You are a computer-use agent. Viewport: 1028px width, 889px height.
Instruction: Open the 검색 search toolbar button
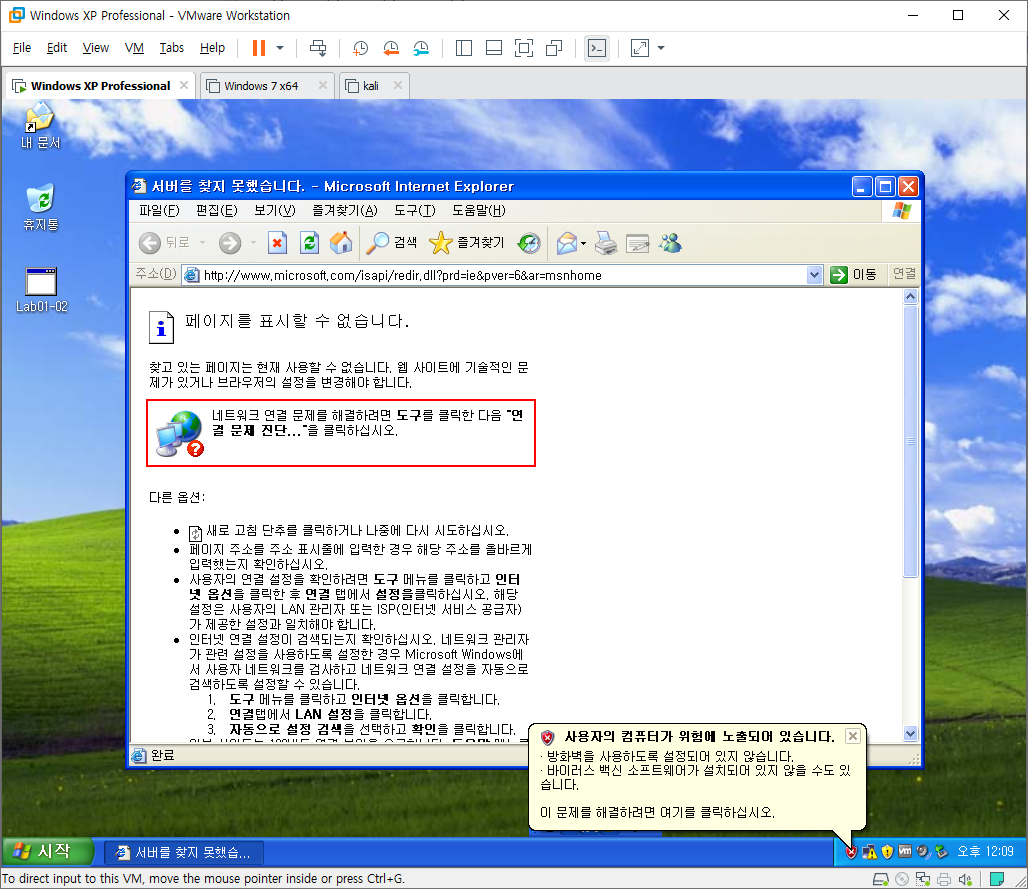click(x=391, y=243)
